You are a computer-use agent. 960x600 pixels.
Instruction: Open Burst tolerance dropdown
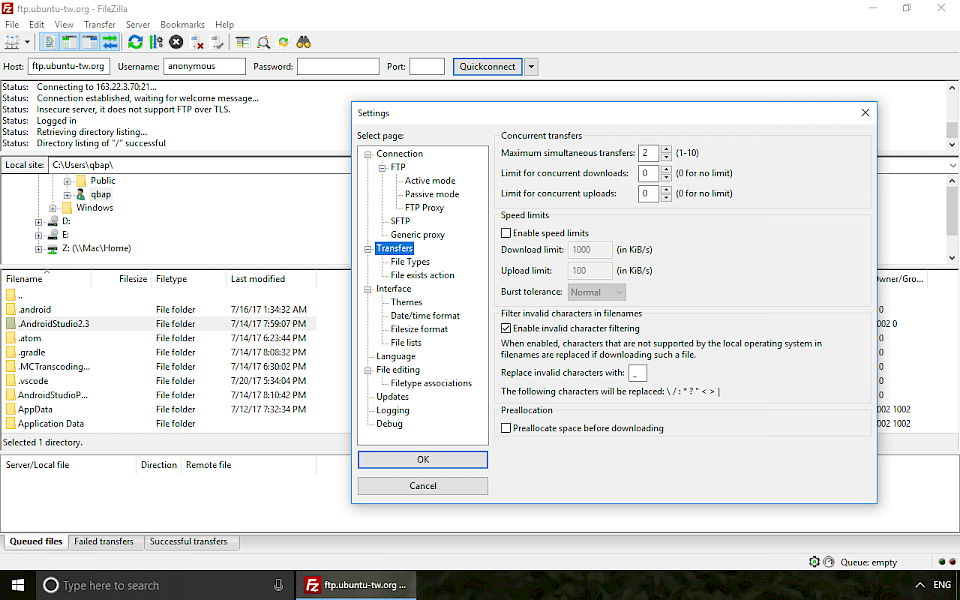pos(597,292)
